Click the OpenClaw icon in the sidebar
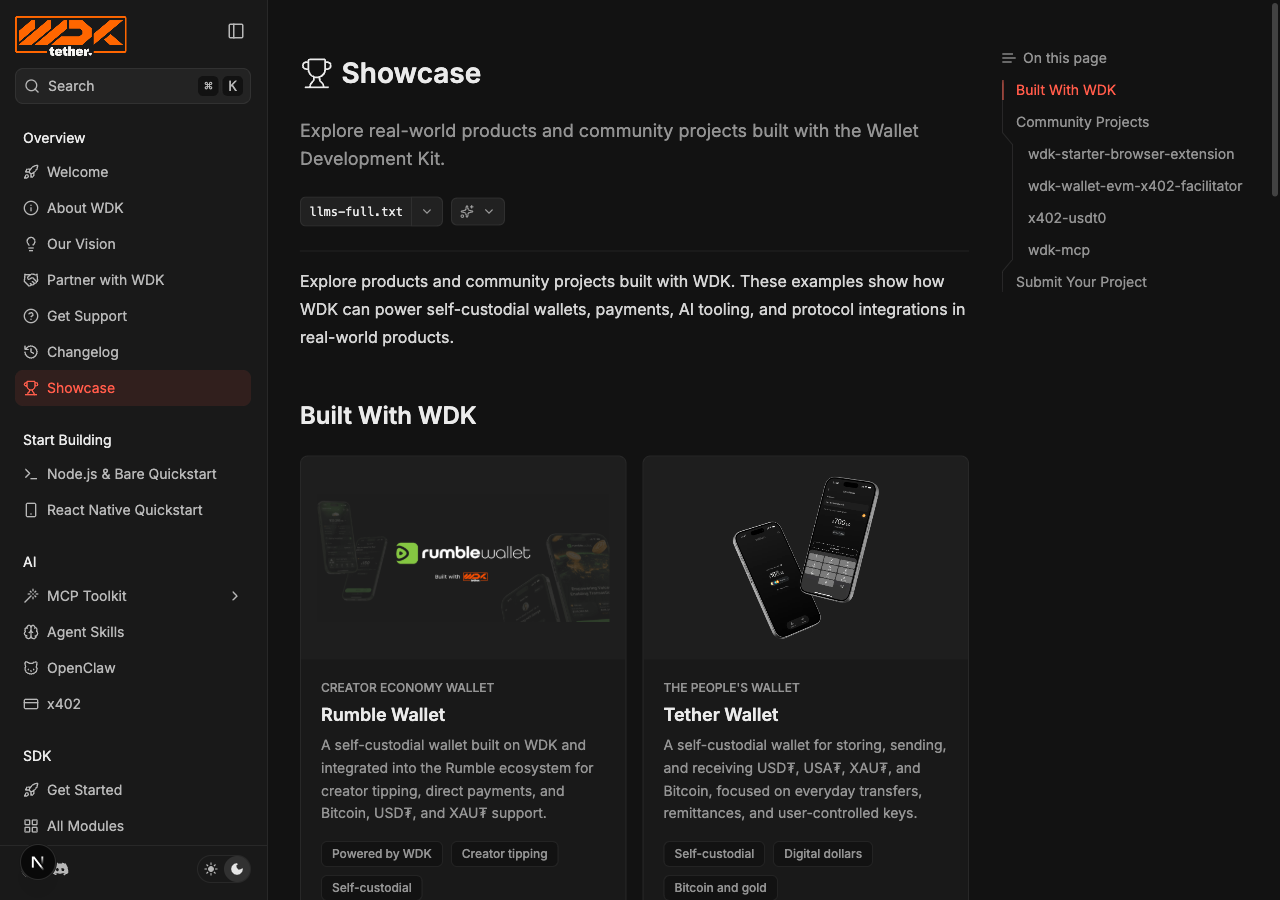1280x900 pixels. [x=31, y=668]
